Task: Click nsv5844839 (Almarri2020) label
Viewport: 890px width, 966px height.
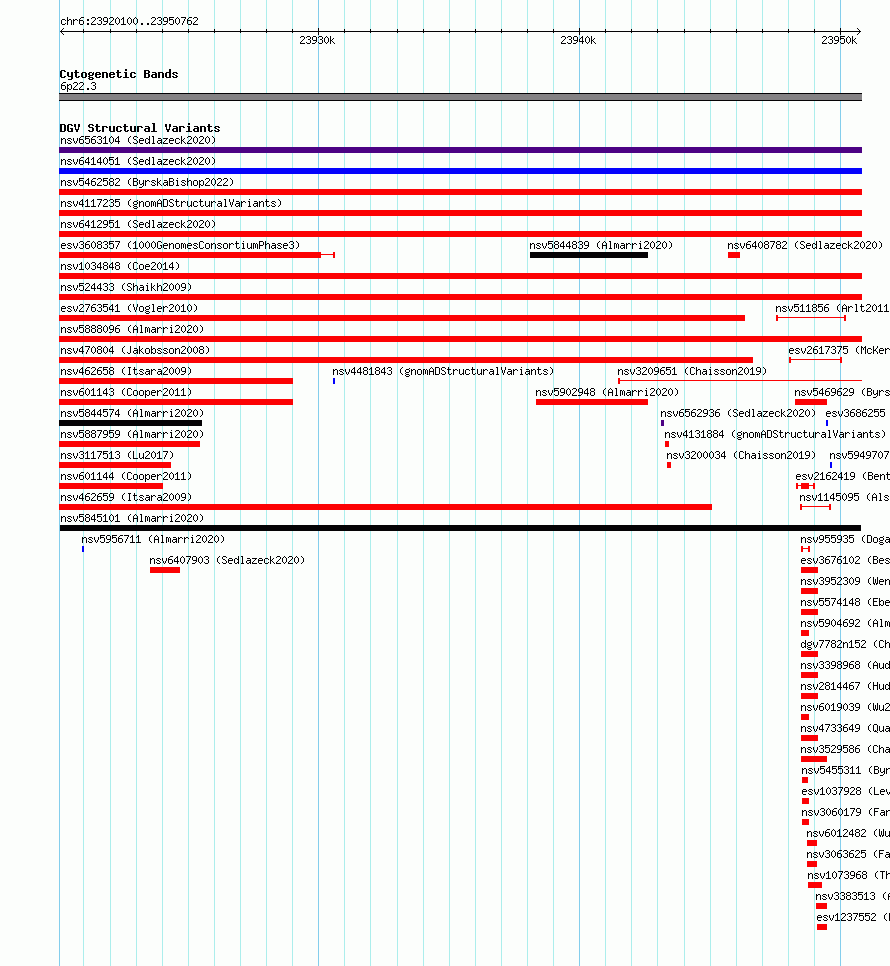Action: 601,245
